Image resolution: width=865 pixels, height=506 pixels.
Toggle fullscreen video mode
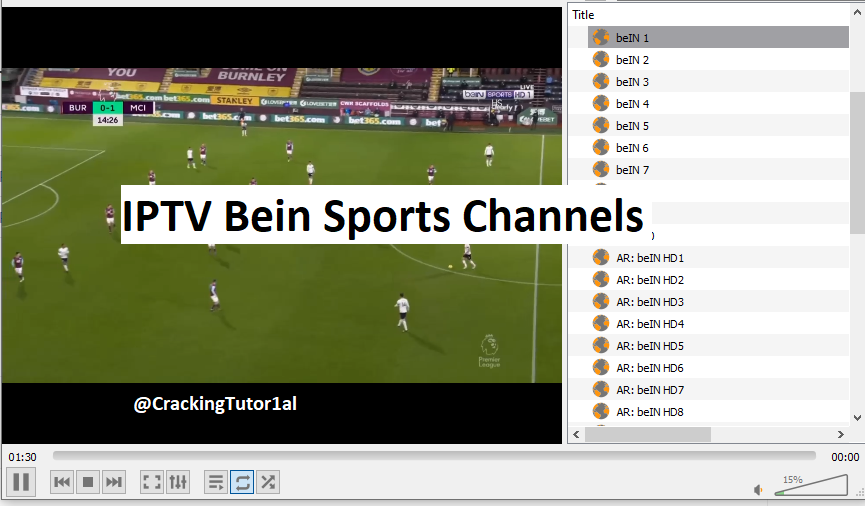click(x=152, y=482)
